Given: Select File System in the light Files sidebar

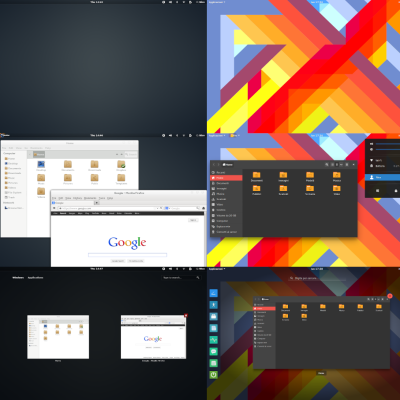Looking at the screenshot, I should pyautogui.click(x=13, y=192).
